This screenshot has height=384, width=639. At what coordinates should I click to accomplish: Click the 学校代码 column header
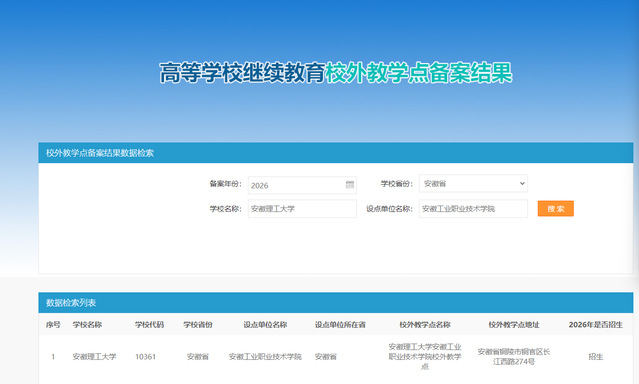(x=150, y=325)
